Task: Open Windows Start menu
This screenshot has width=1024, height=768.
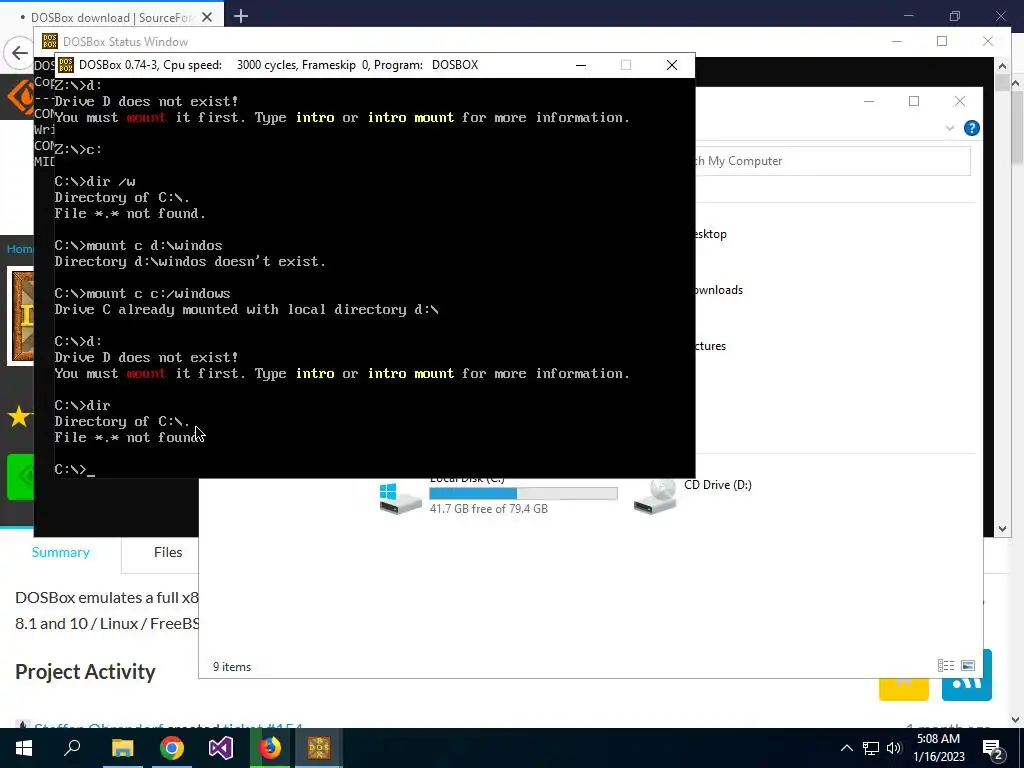Action: pos(24,748)
